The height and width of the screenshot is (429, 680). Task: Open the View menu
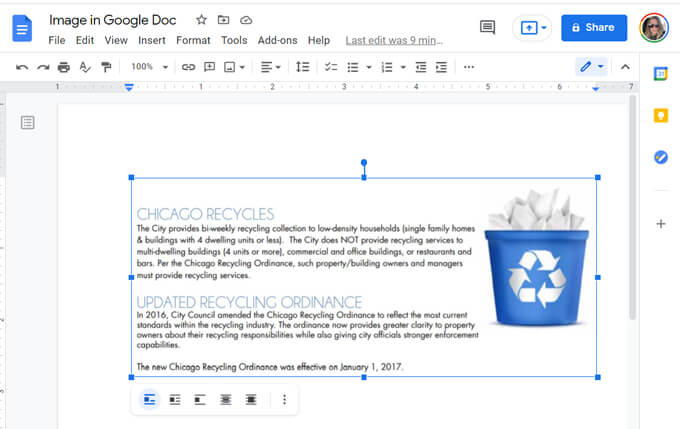click(116, 40)
